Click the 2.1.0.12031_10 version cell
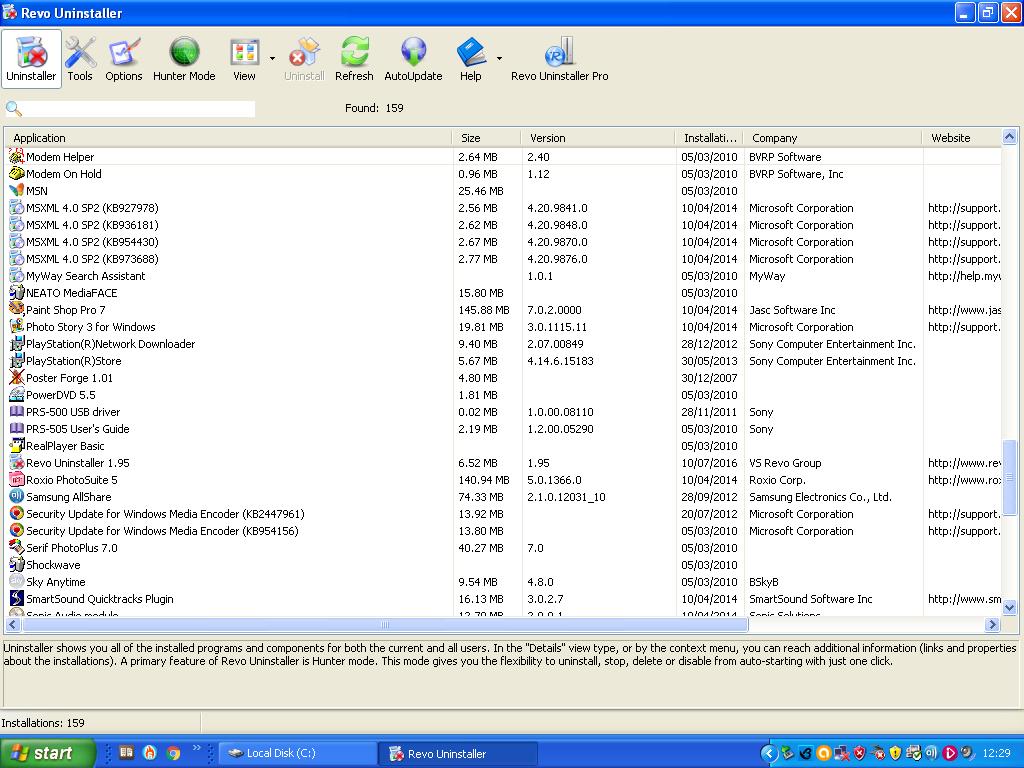Screen dimensions: 1024x768 click(x=566, y=496)
